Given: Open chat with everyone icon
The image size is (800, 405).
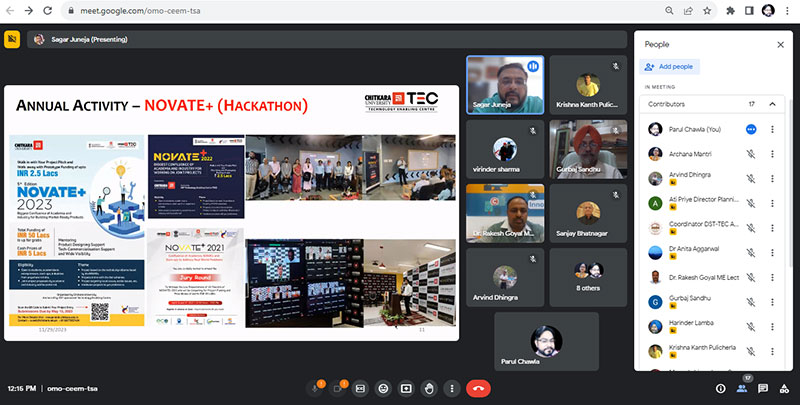Looking at the screenshot, I should [x=764, y=388].
